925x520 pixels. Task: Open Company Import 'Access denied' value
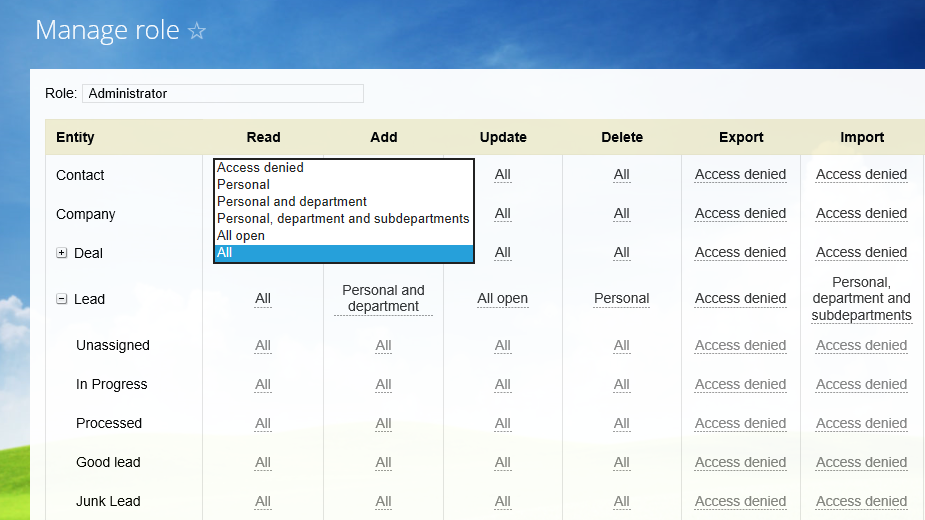pyautogui.click(x=861, y=214)
